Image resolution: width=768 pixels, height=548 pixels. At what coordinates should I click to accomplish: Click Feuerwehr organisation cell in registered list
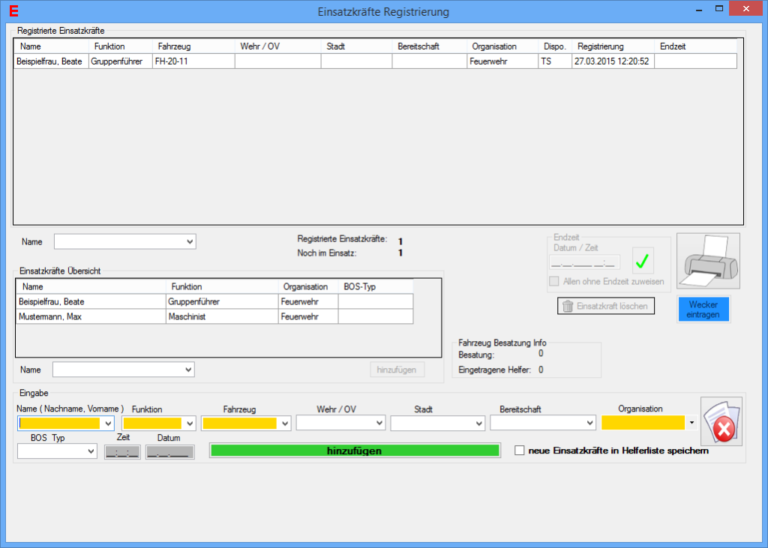click(503, 61)
